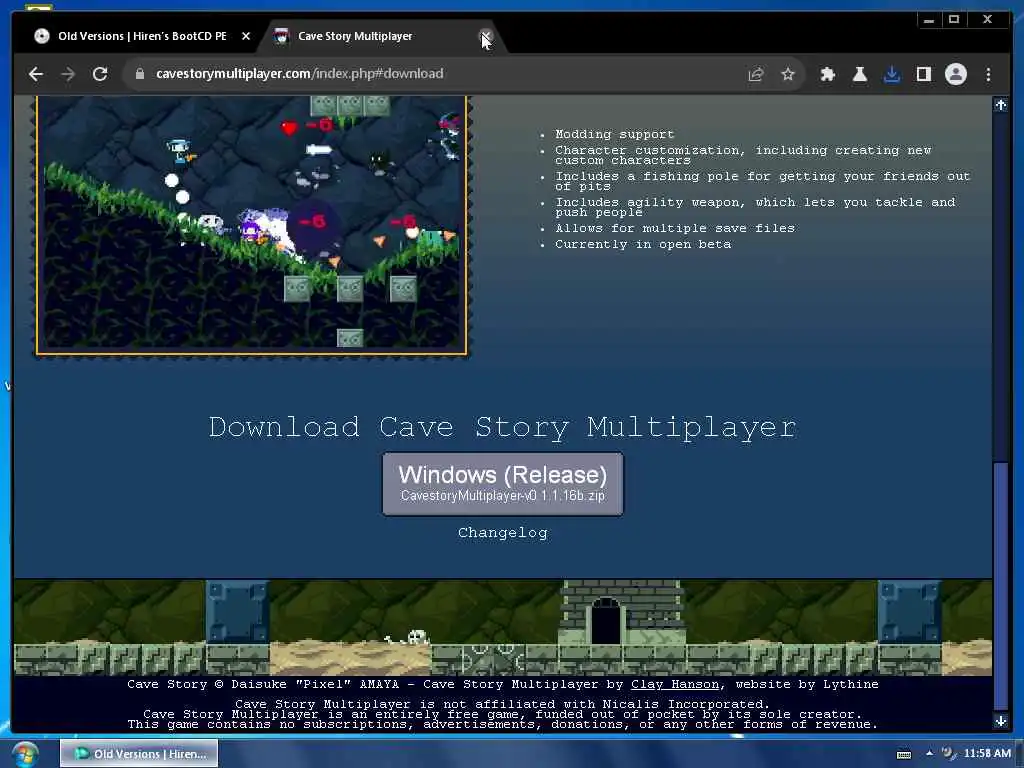Click 'Modding support' bullet text
The width and height of the screenshot is (1024, 768).
coord(615,134)
